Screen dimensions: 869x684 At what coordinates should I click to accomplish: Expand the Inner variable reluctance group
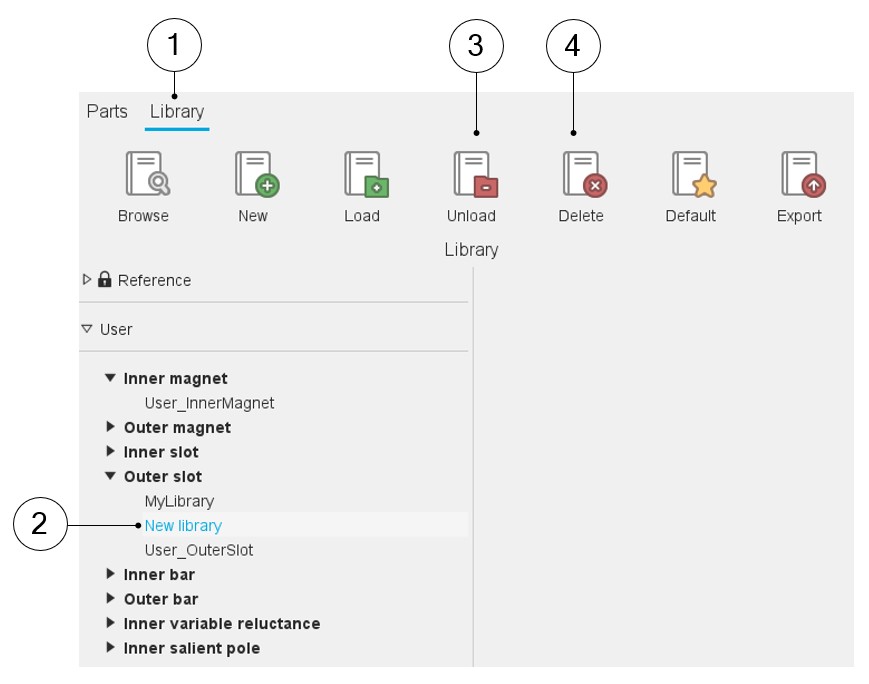[x=110, y=624]
